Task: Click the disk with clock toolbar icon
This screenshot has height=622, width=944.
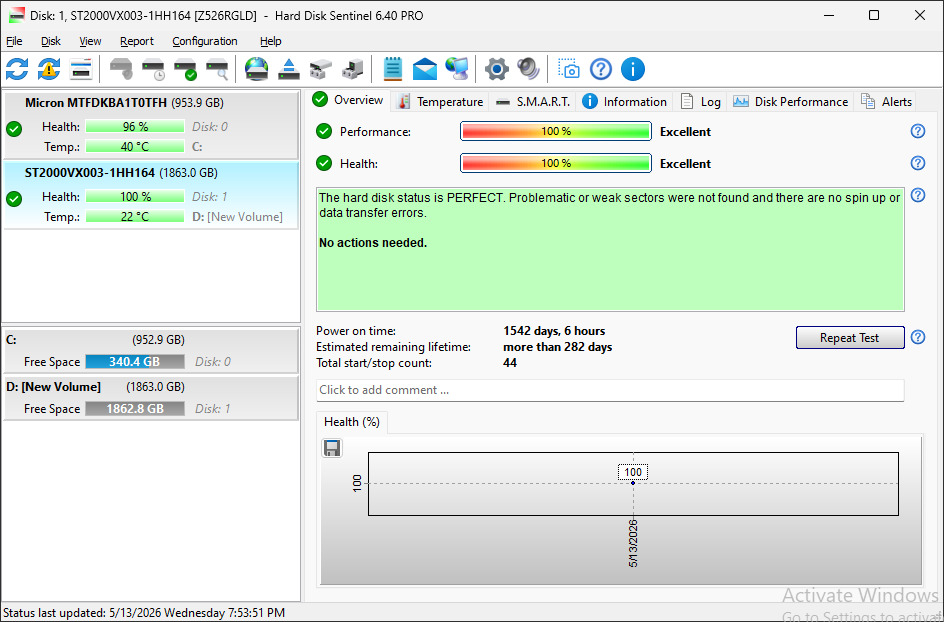Action: click(x=154, y=69)
